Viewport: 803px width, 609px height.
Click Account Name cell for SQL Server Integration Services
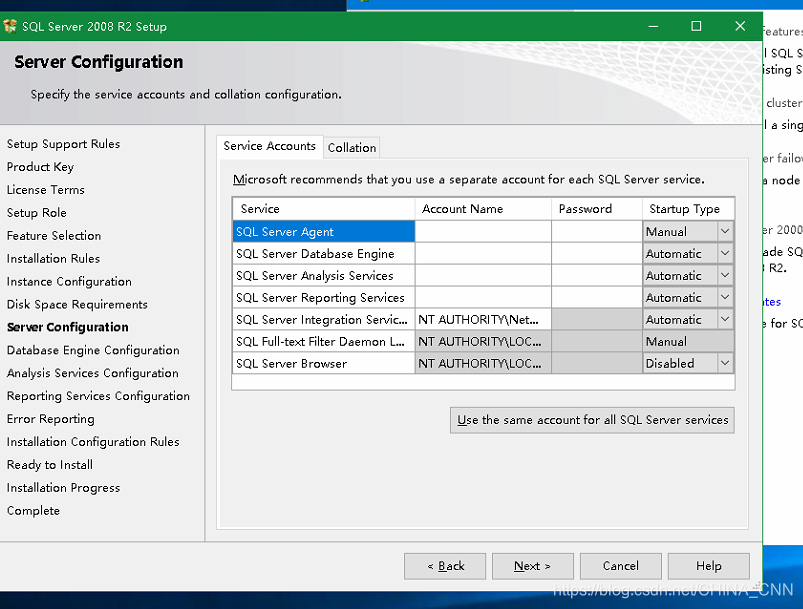(483, 320)
